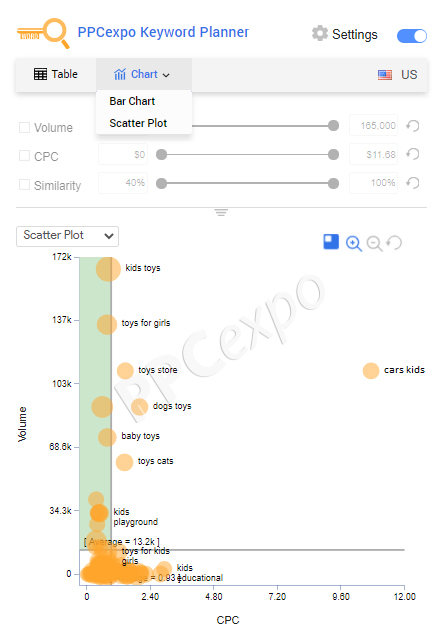Click the CPC slider's right handle
This screenshot has height=642, width=439.
point(333,154)
